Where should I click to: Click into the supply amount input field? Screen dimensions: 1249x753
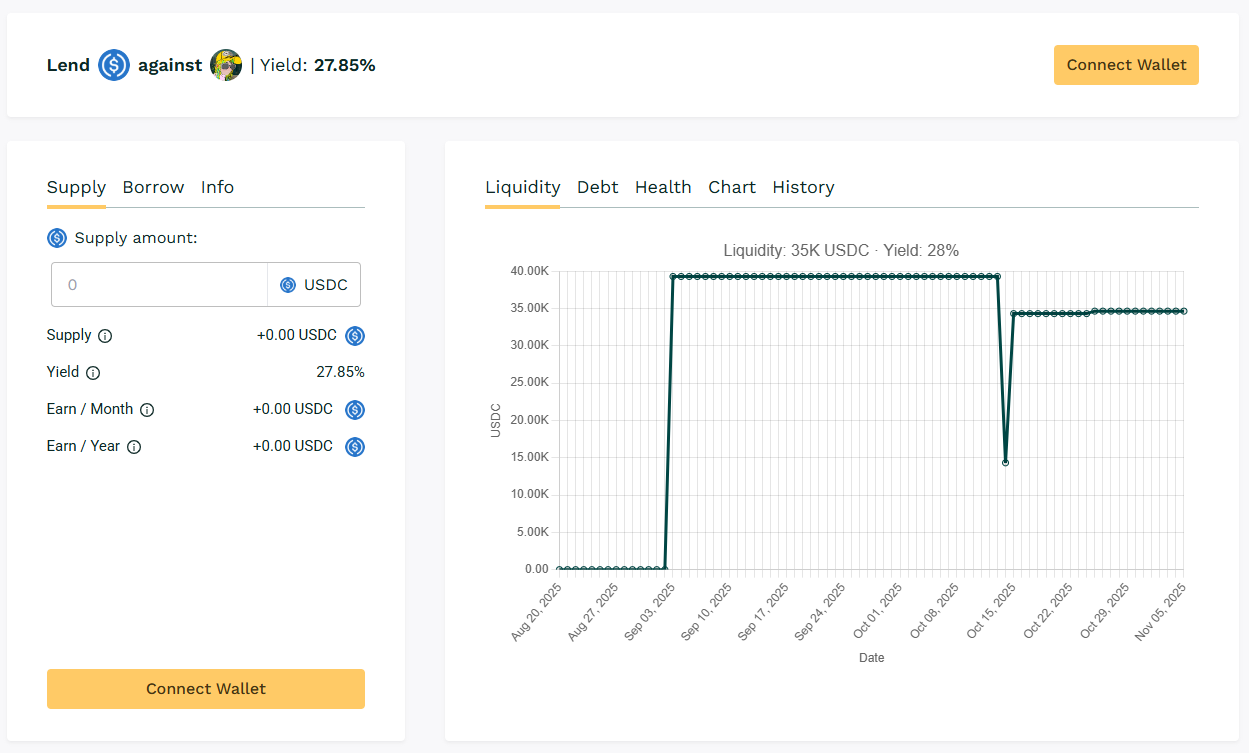click(x=160, y=285)
